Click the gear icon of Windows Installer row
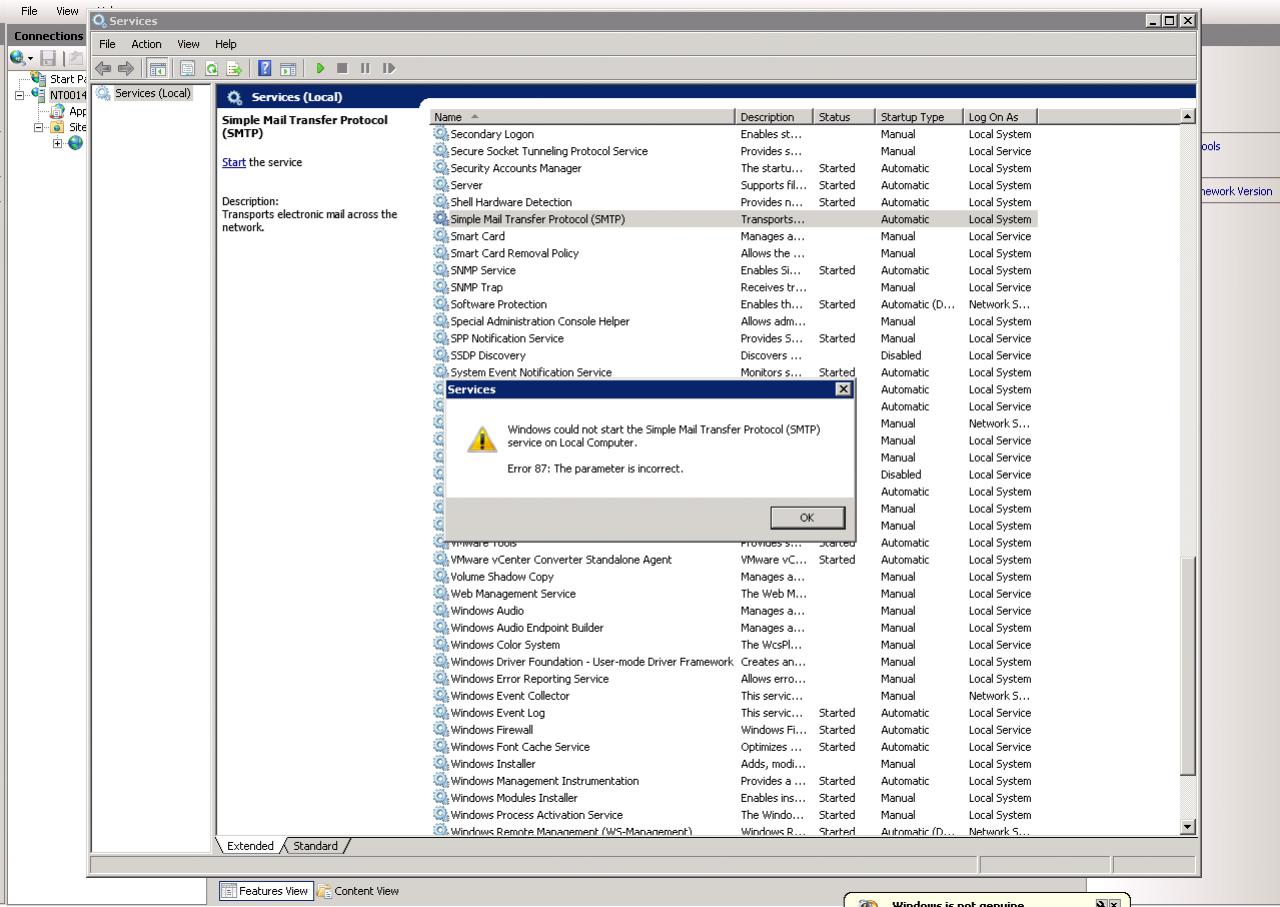 [441, 764]
